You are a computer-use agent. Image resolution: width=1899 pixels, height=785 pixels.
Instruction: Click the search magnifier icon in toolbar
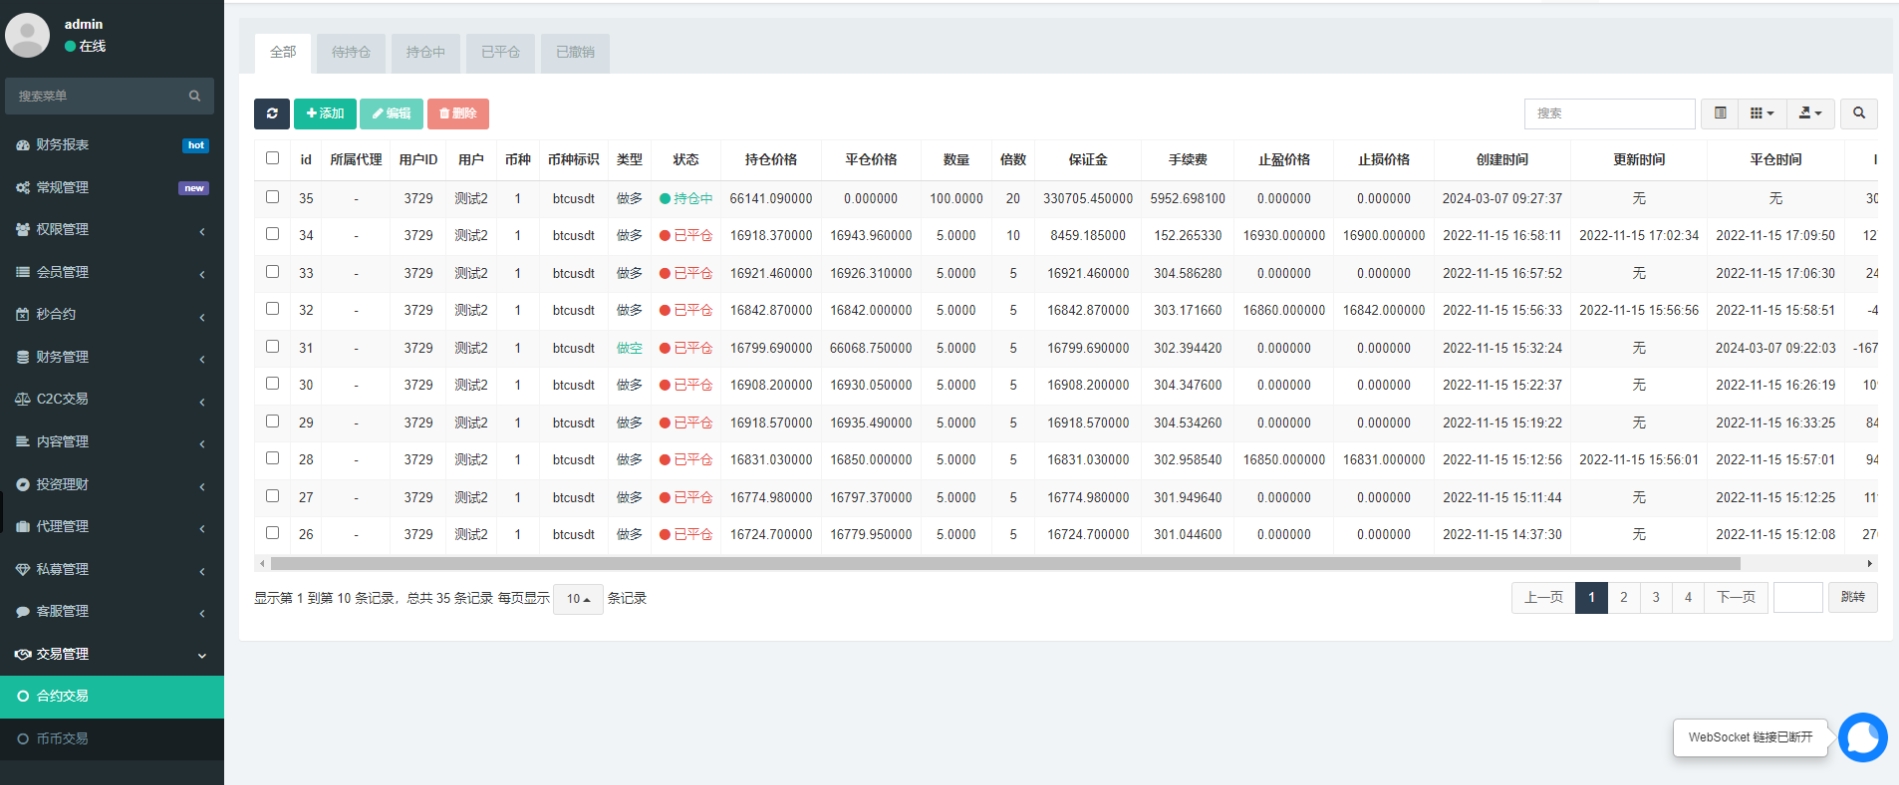pyautogui.click(x=1858, y=114)
